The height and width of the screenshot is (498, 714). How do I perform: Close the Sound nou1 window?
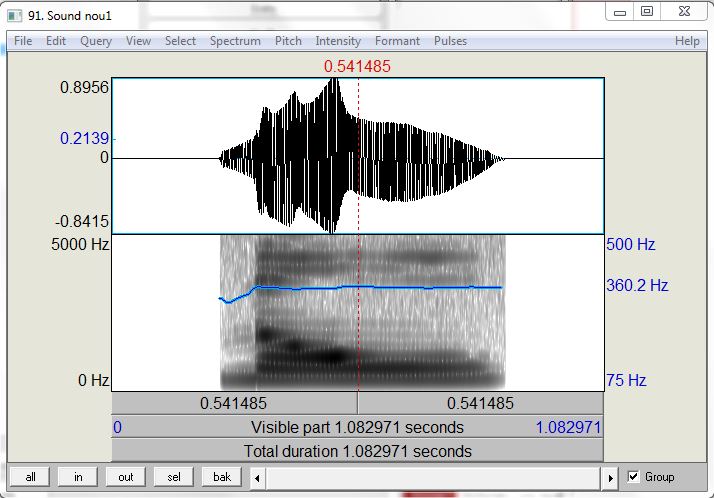(x=684, y=12)
